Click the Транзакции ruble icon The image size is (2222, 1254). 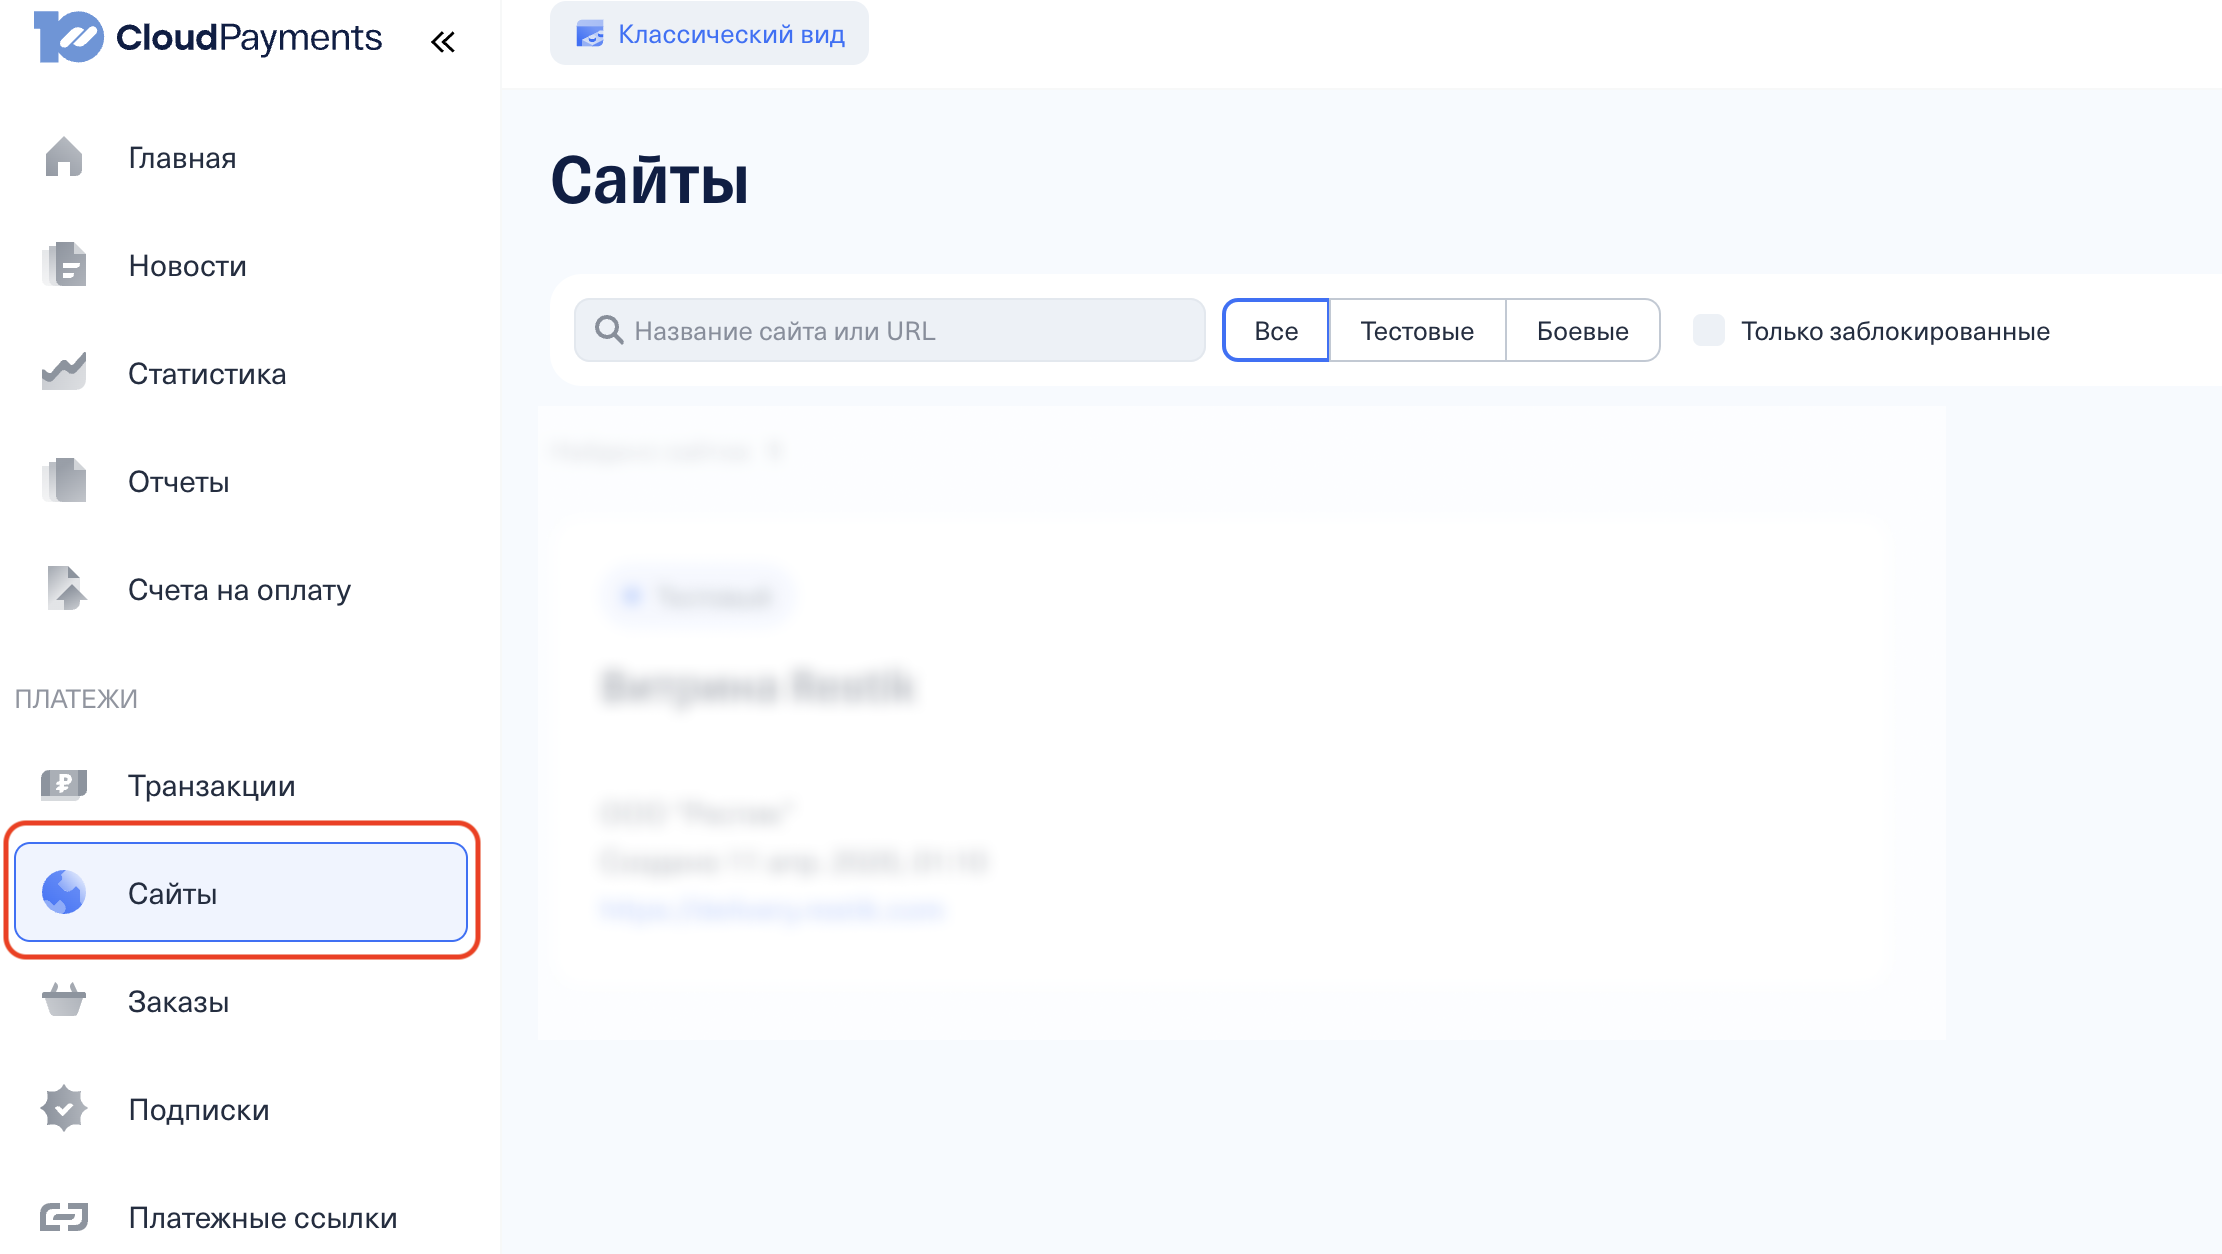coord(64,785)
